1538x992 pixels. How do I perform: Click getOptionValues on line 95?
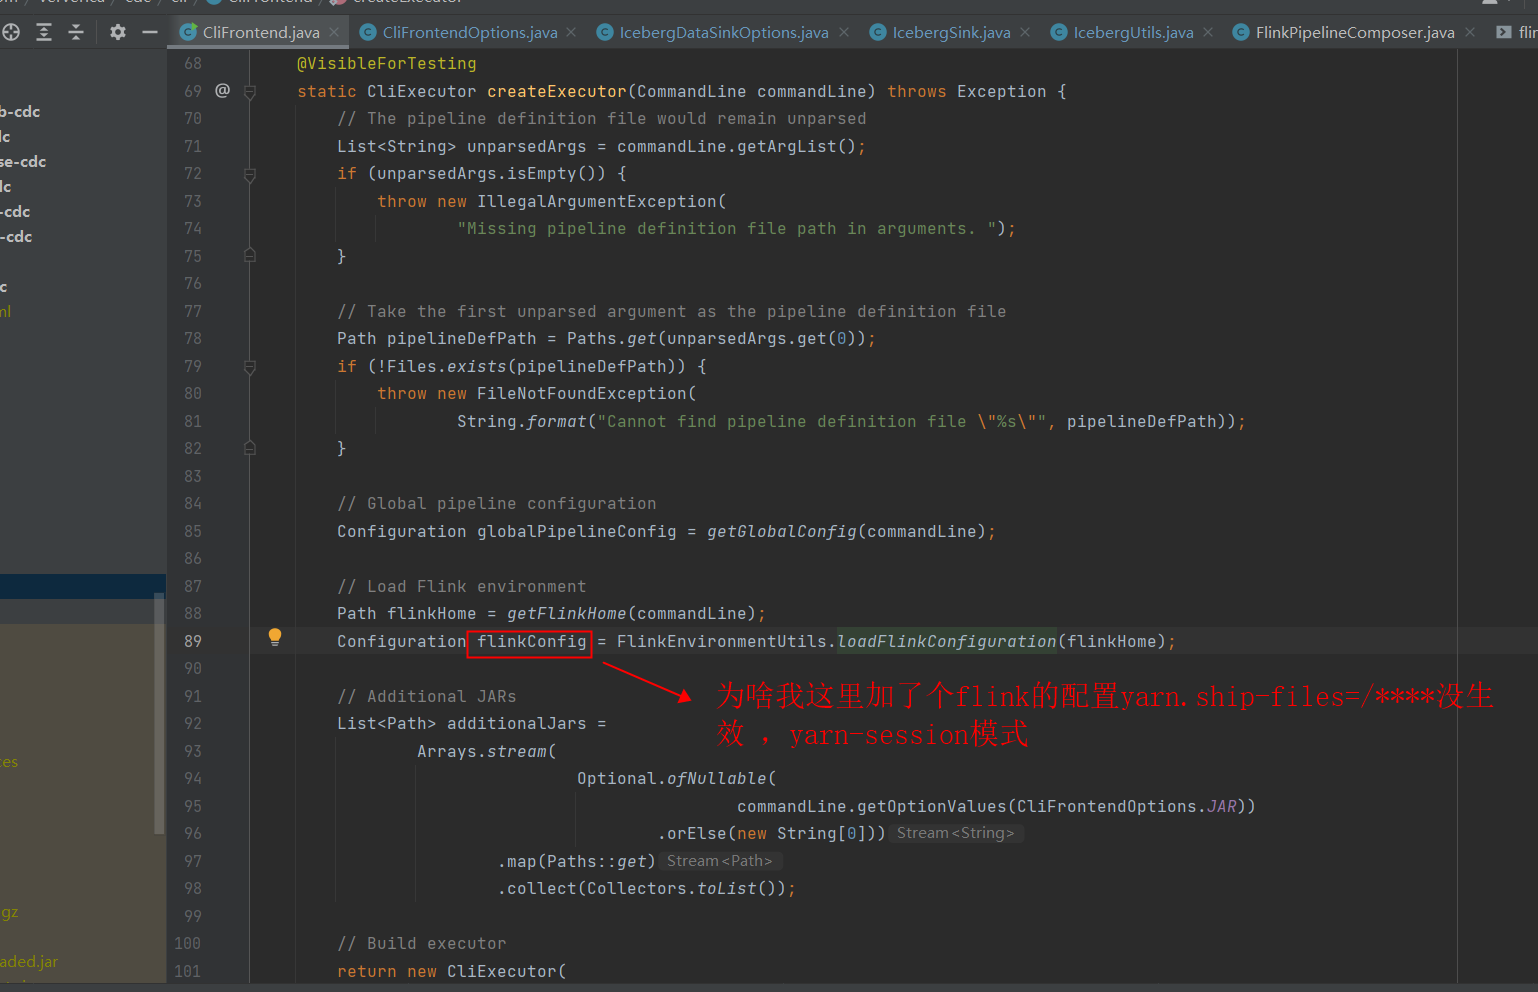pyautogui.click(x=932, y=806)
